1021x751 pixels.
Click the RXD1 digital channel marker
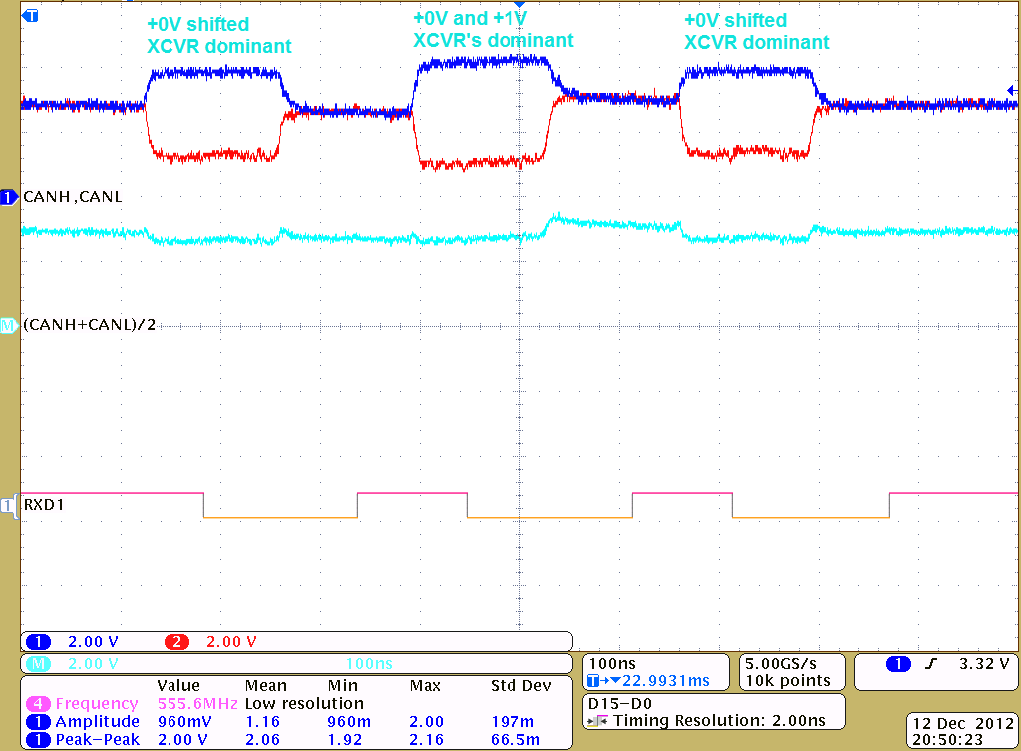pos(10,505)
